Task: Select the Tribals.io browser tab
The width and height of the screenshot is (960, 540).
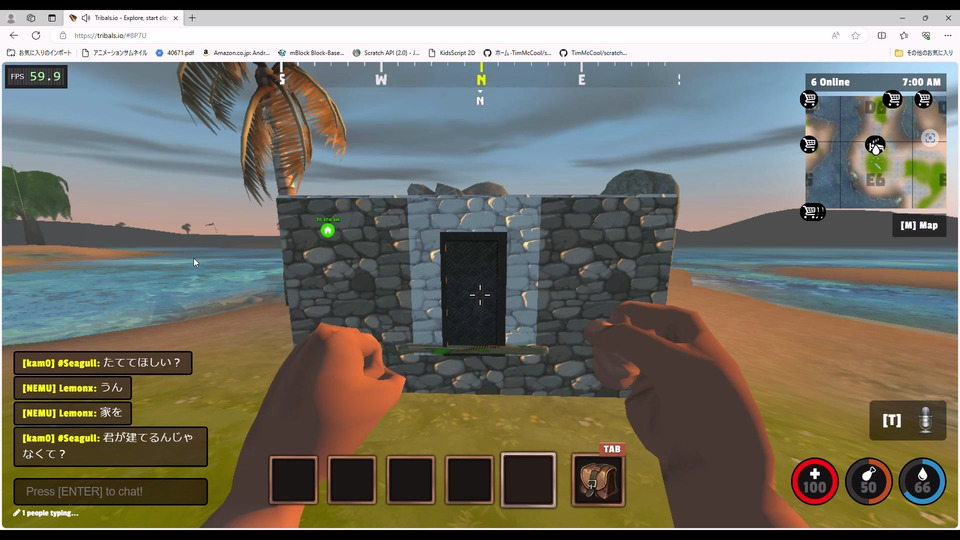Action: [124, 18]
